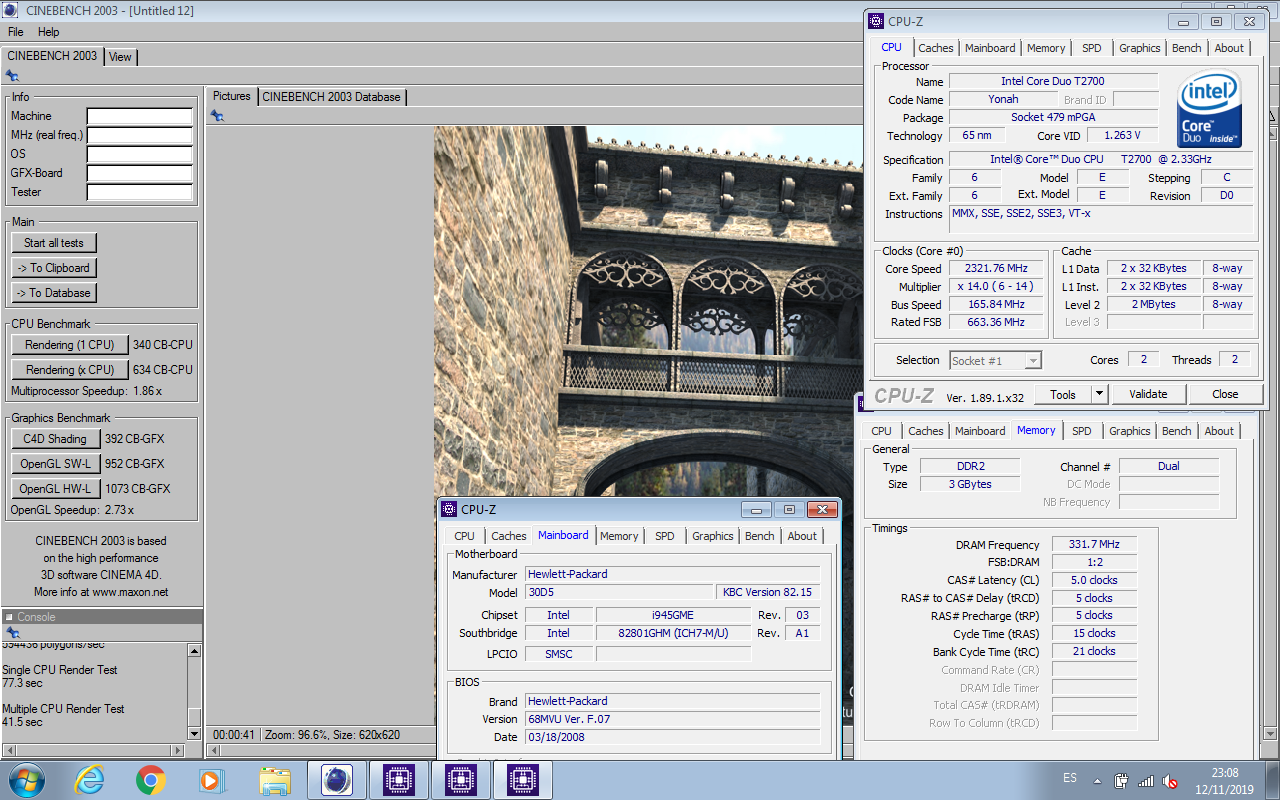
Task: Open Caches tab in top CPU-Z window
Action: point(936,48)
